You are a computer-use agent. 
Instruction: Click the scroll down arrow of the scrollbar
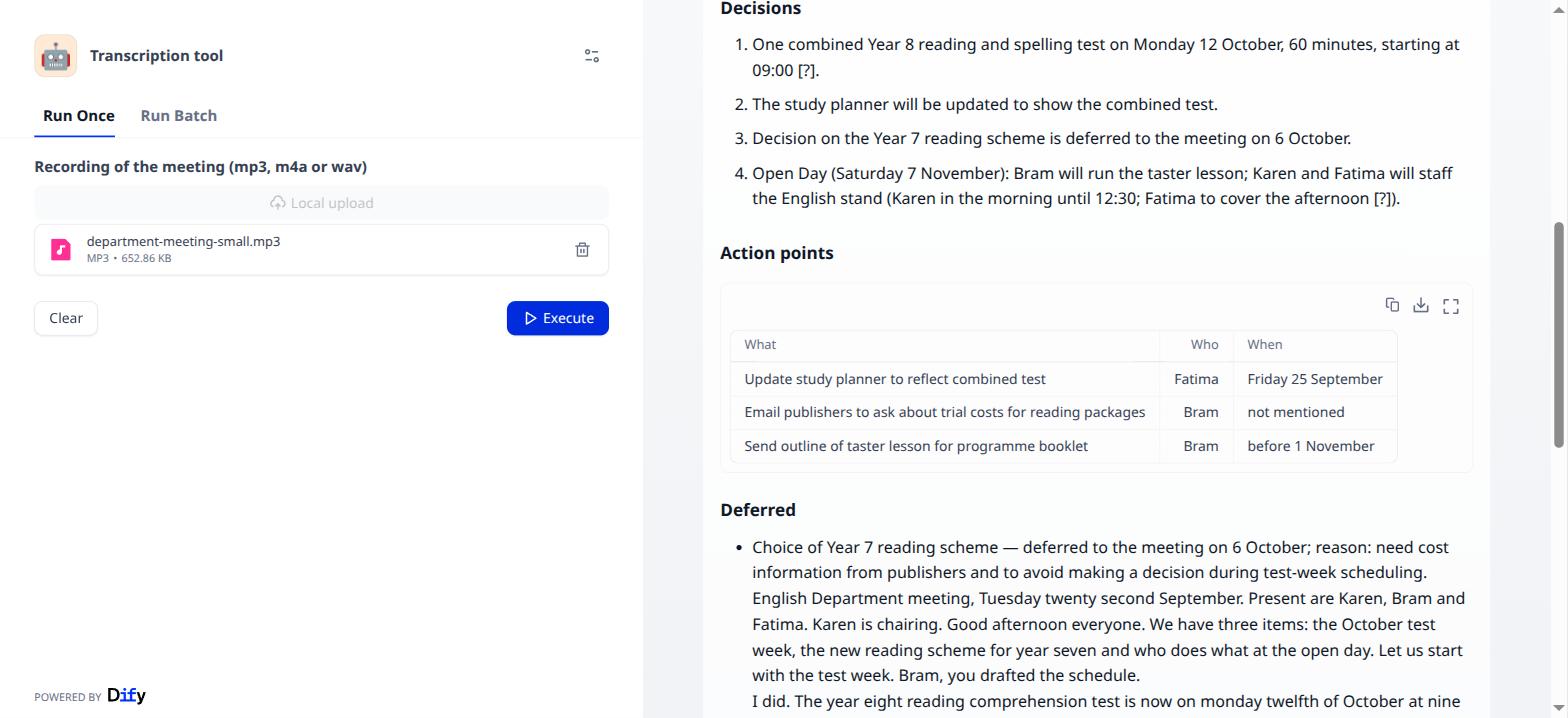[x=1560, y=709]
